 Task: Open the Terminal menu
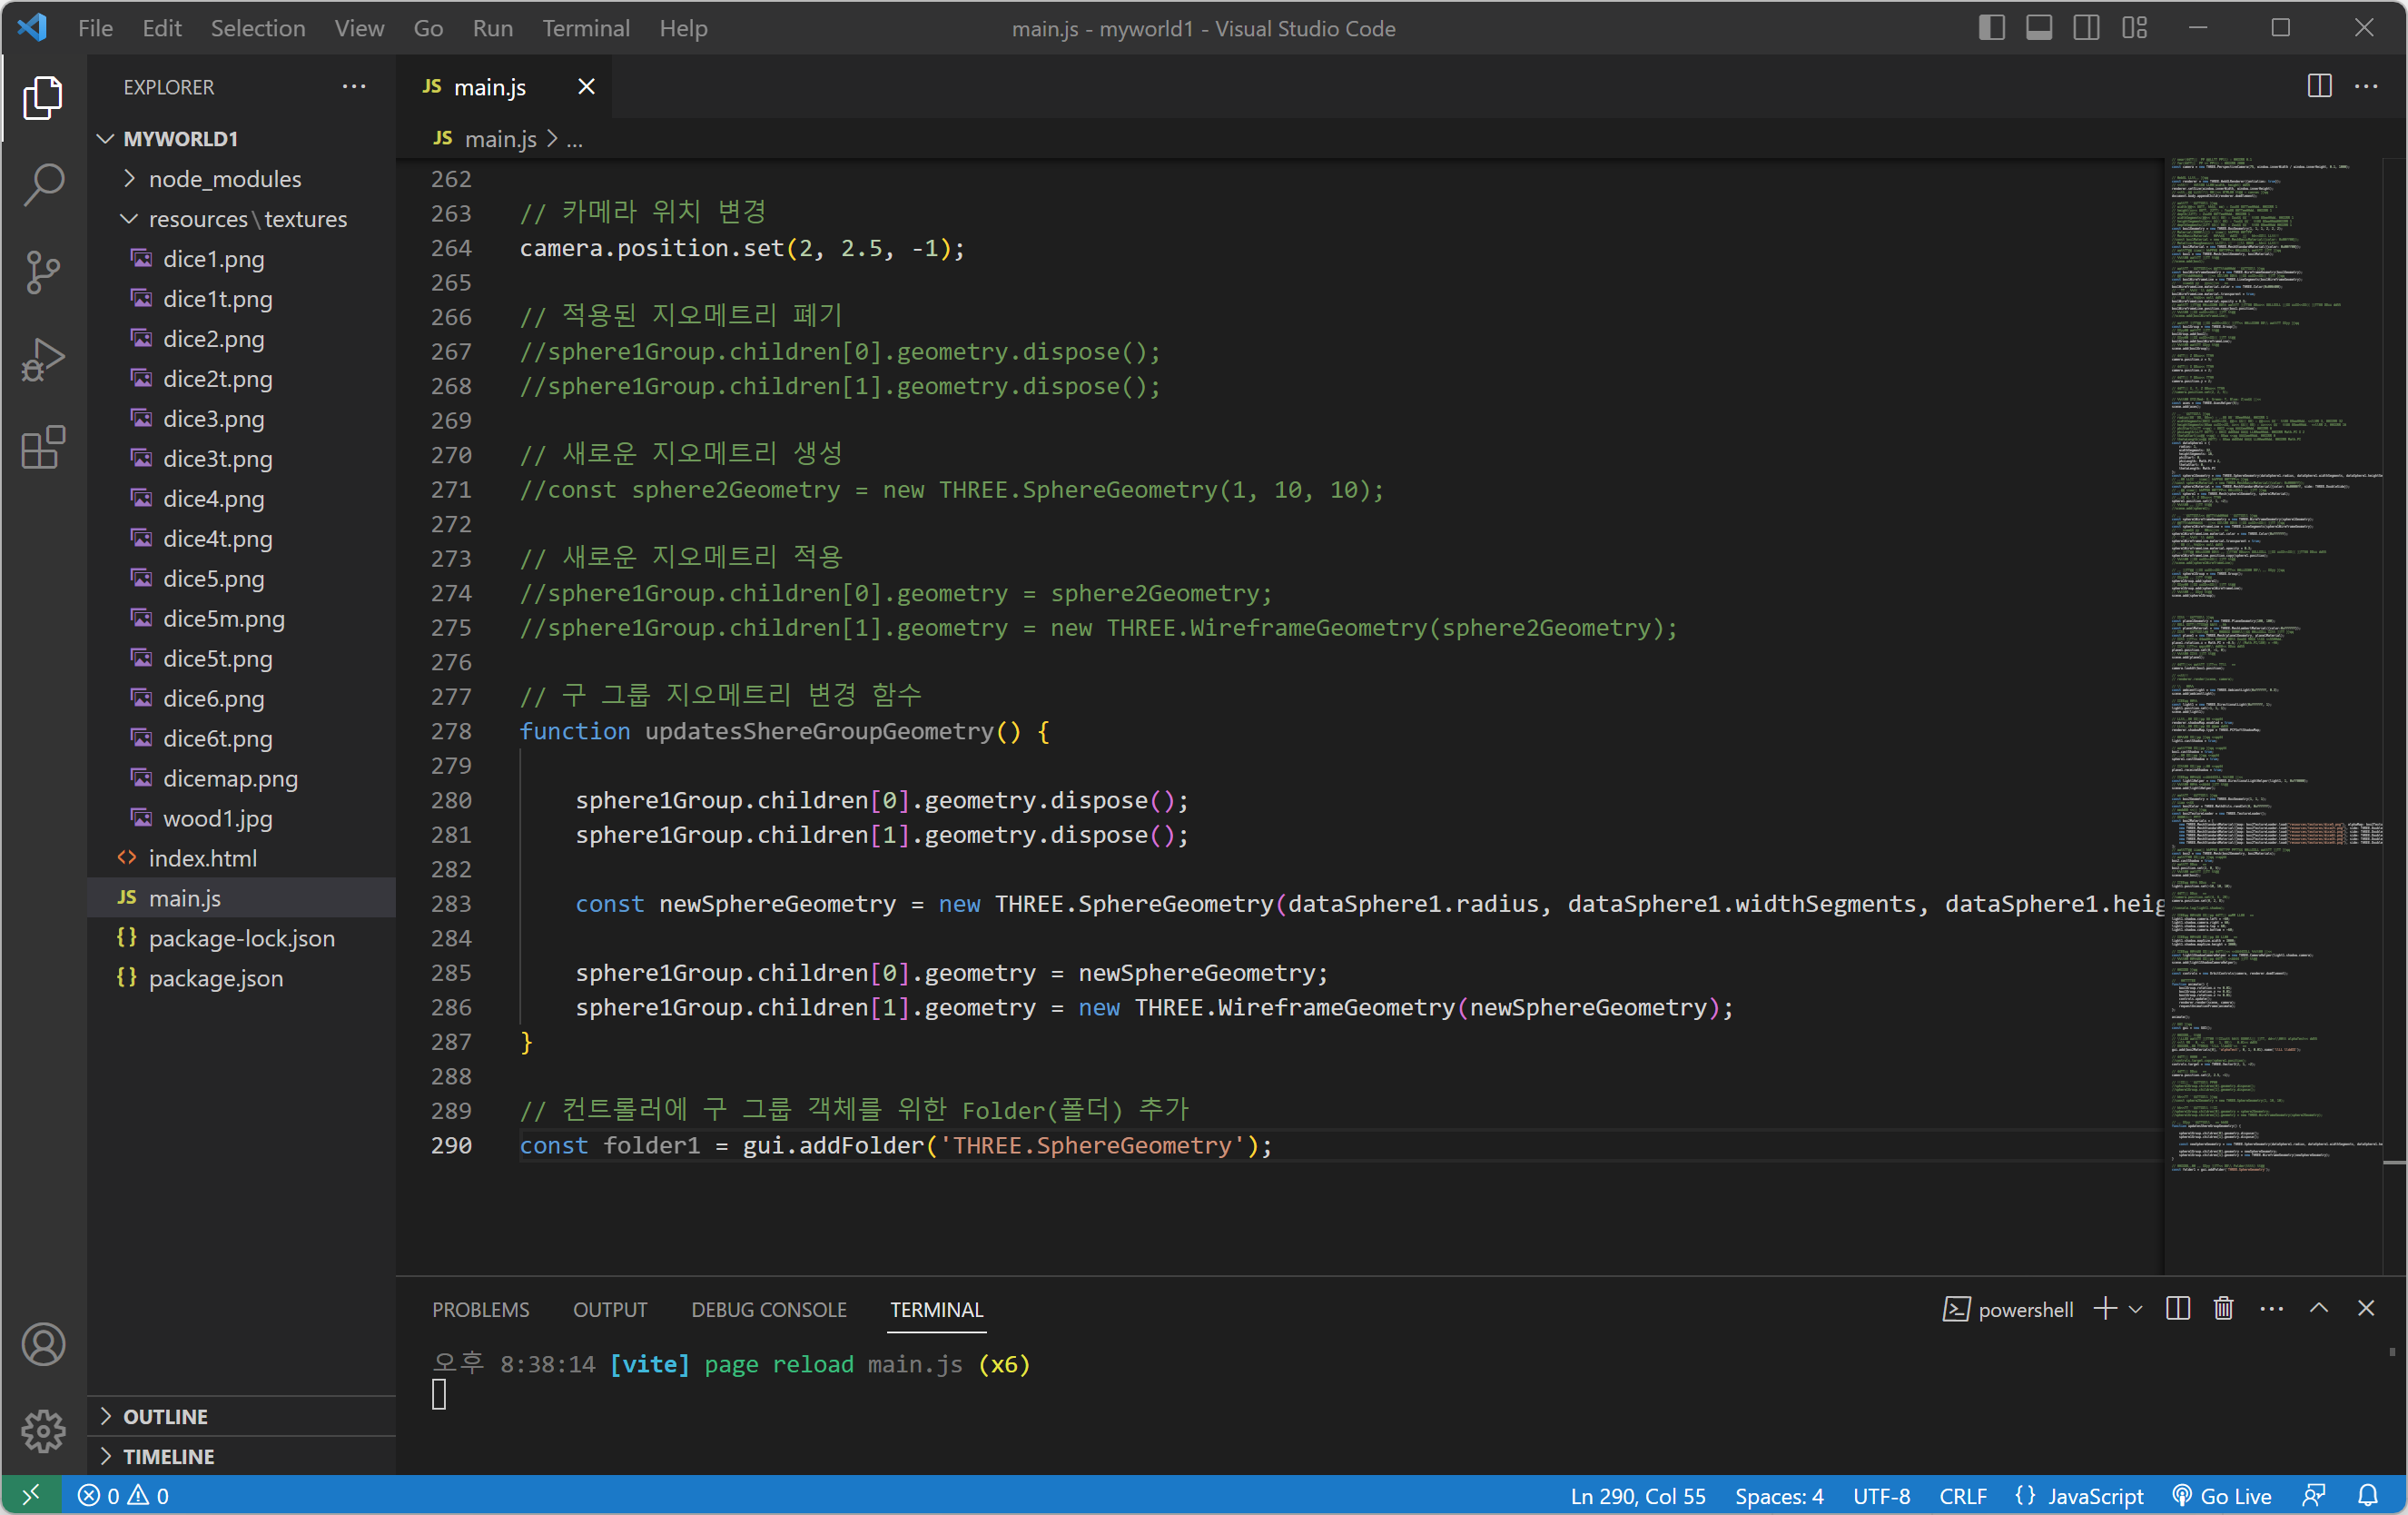585,28
